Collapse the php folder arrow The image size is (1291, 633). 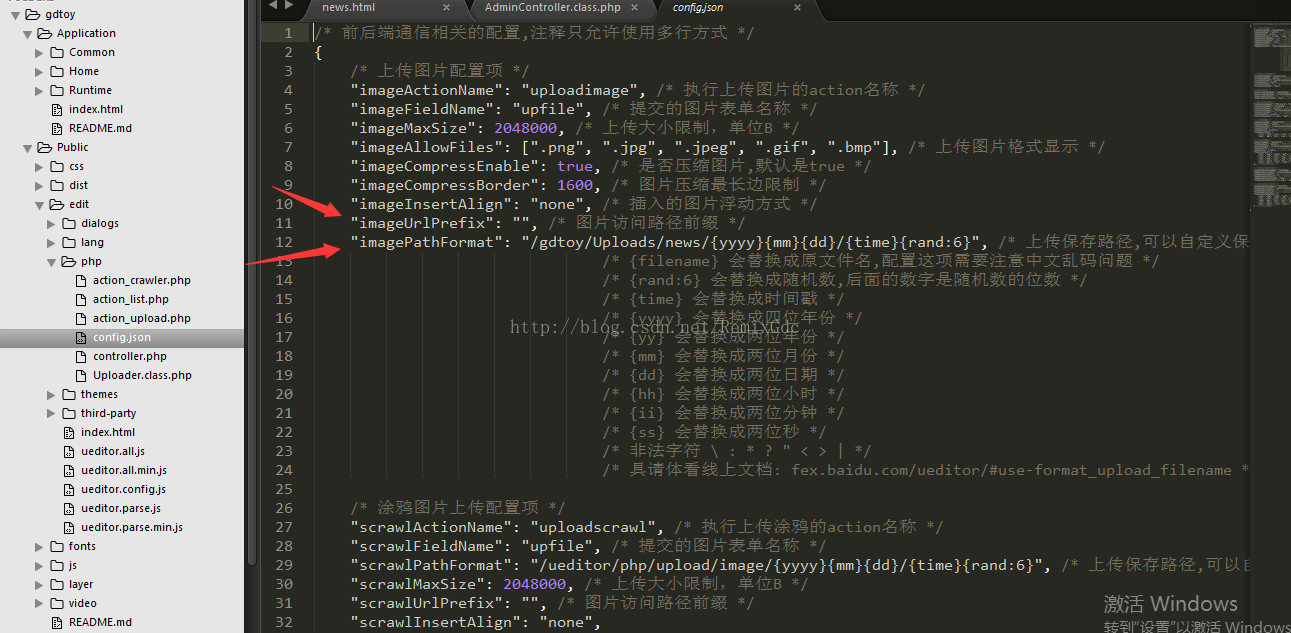tap(51, 262)
